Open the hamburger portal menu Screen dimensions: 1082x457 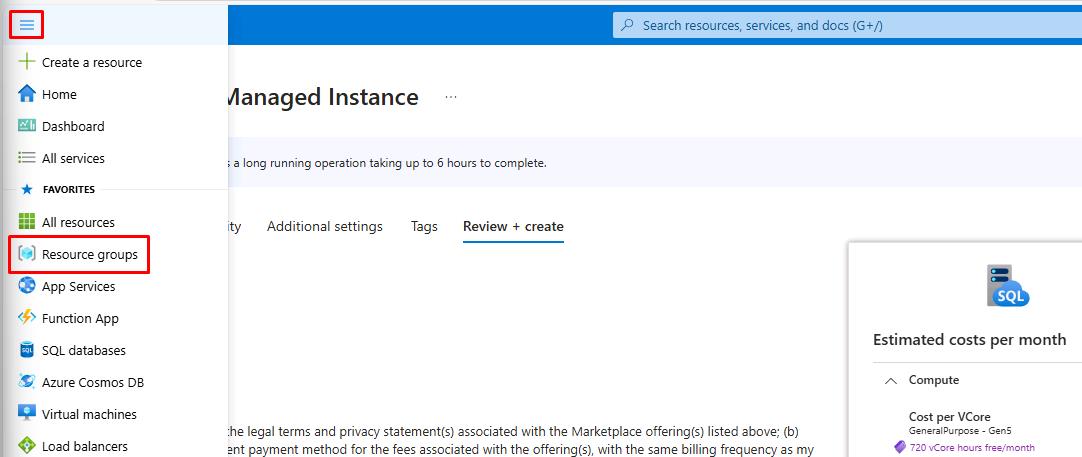click(x=26, y=25)
